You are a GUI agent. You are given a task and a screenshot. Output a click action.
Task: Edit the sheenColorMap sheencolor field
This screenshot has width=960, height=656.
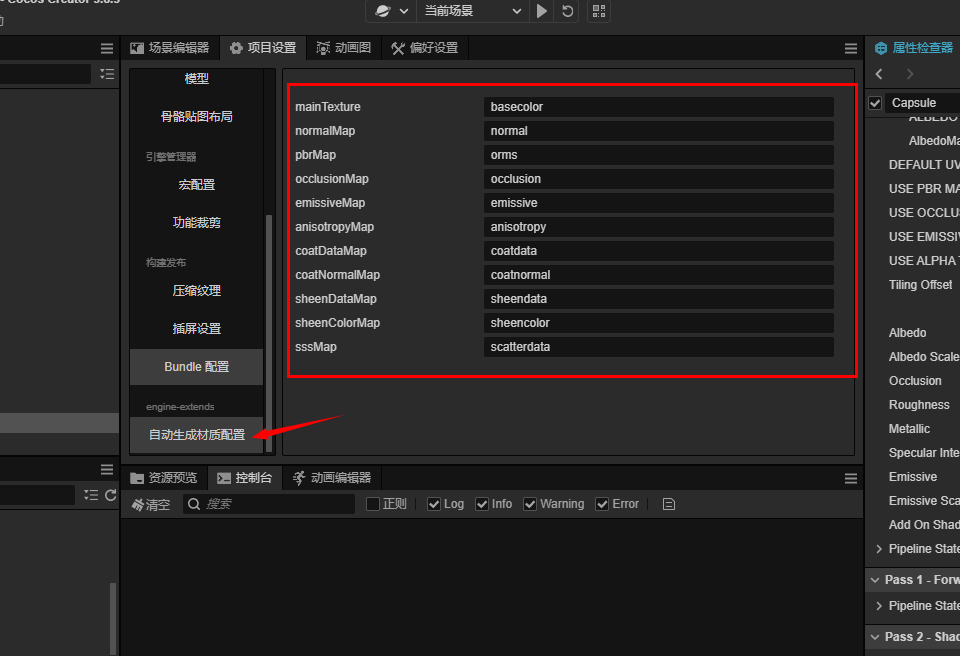(658, 323)
